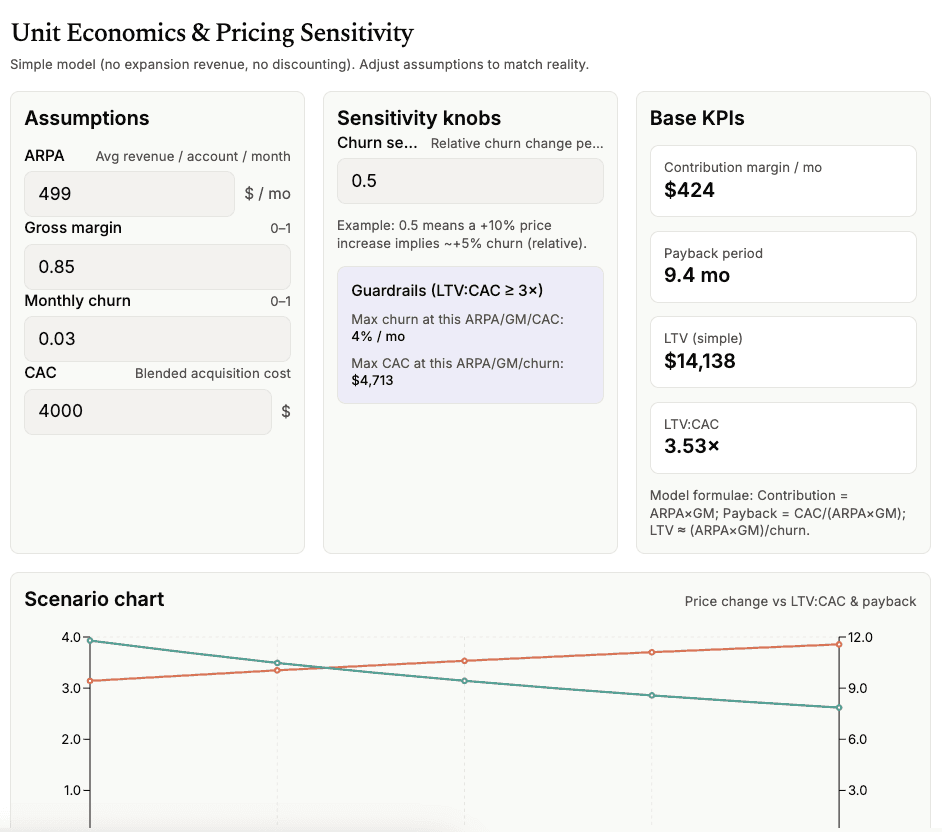
Task: Click rightmost data point on orange line
Action: click(839, 644)
